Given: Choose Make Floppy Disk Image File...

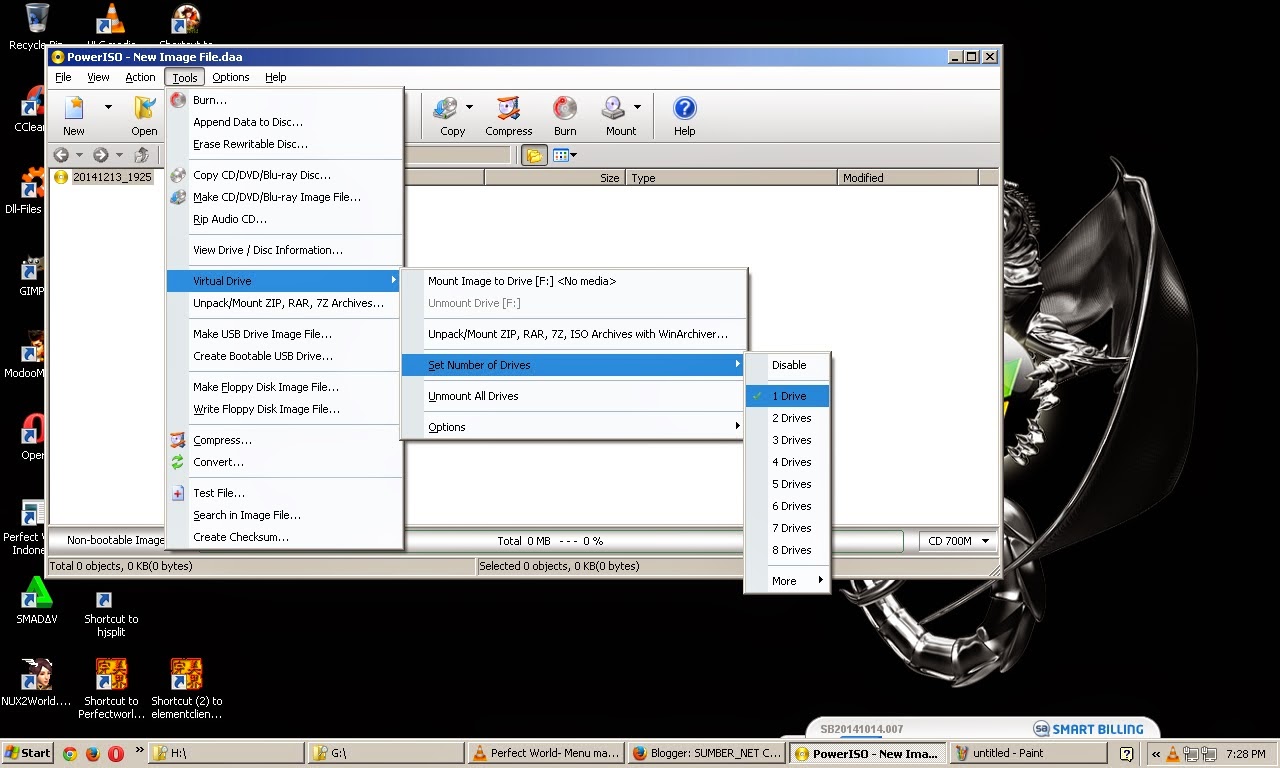Looking at the screenshot, I should click(x=285, y=387).
